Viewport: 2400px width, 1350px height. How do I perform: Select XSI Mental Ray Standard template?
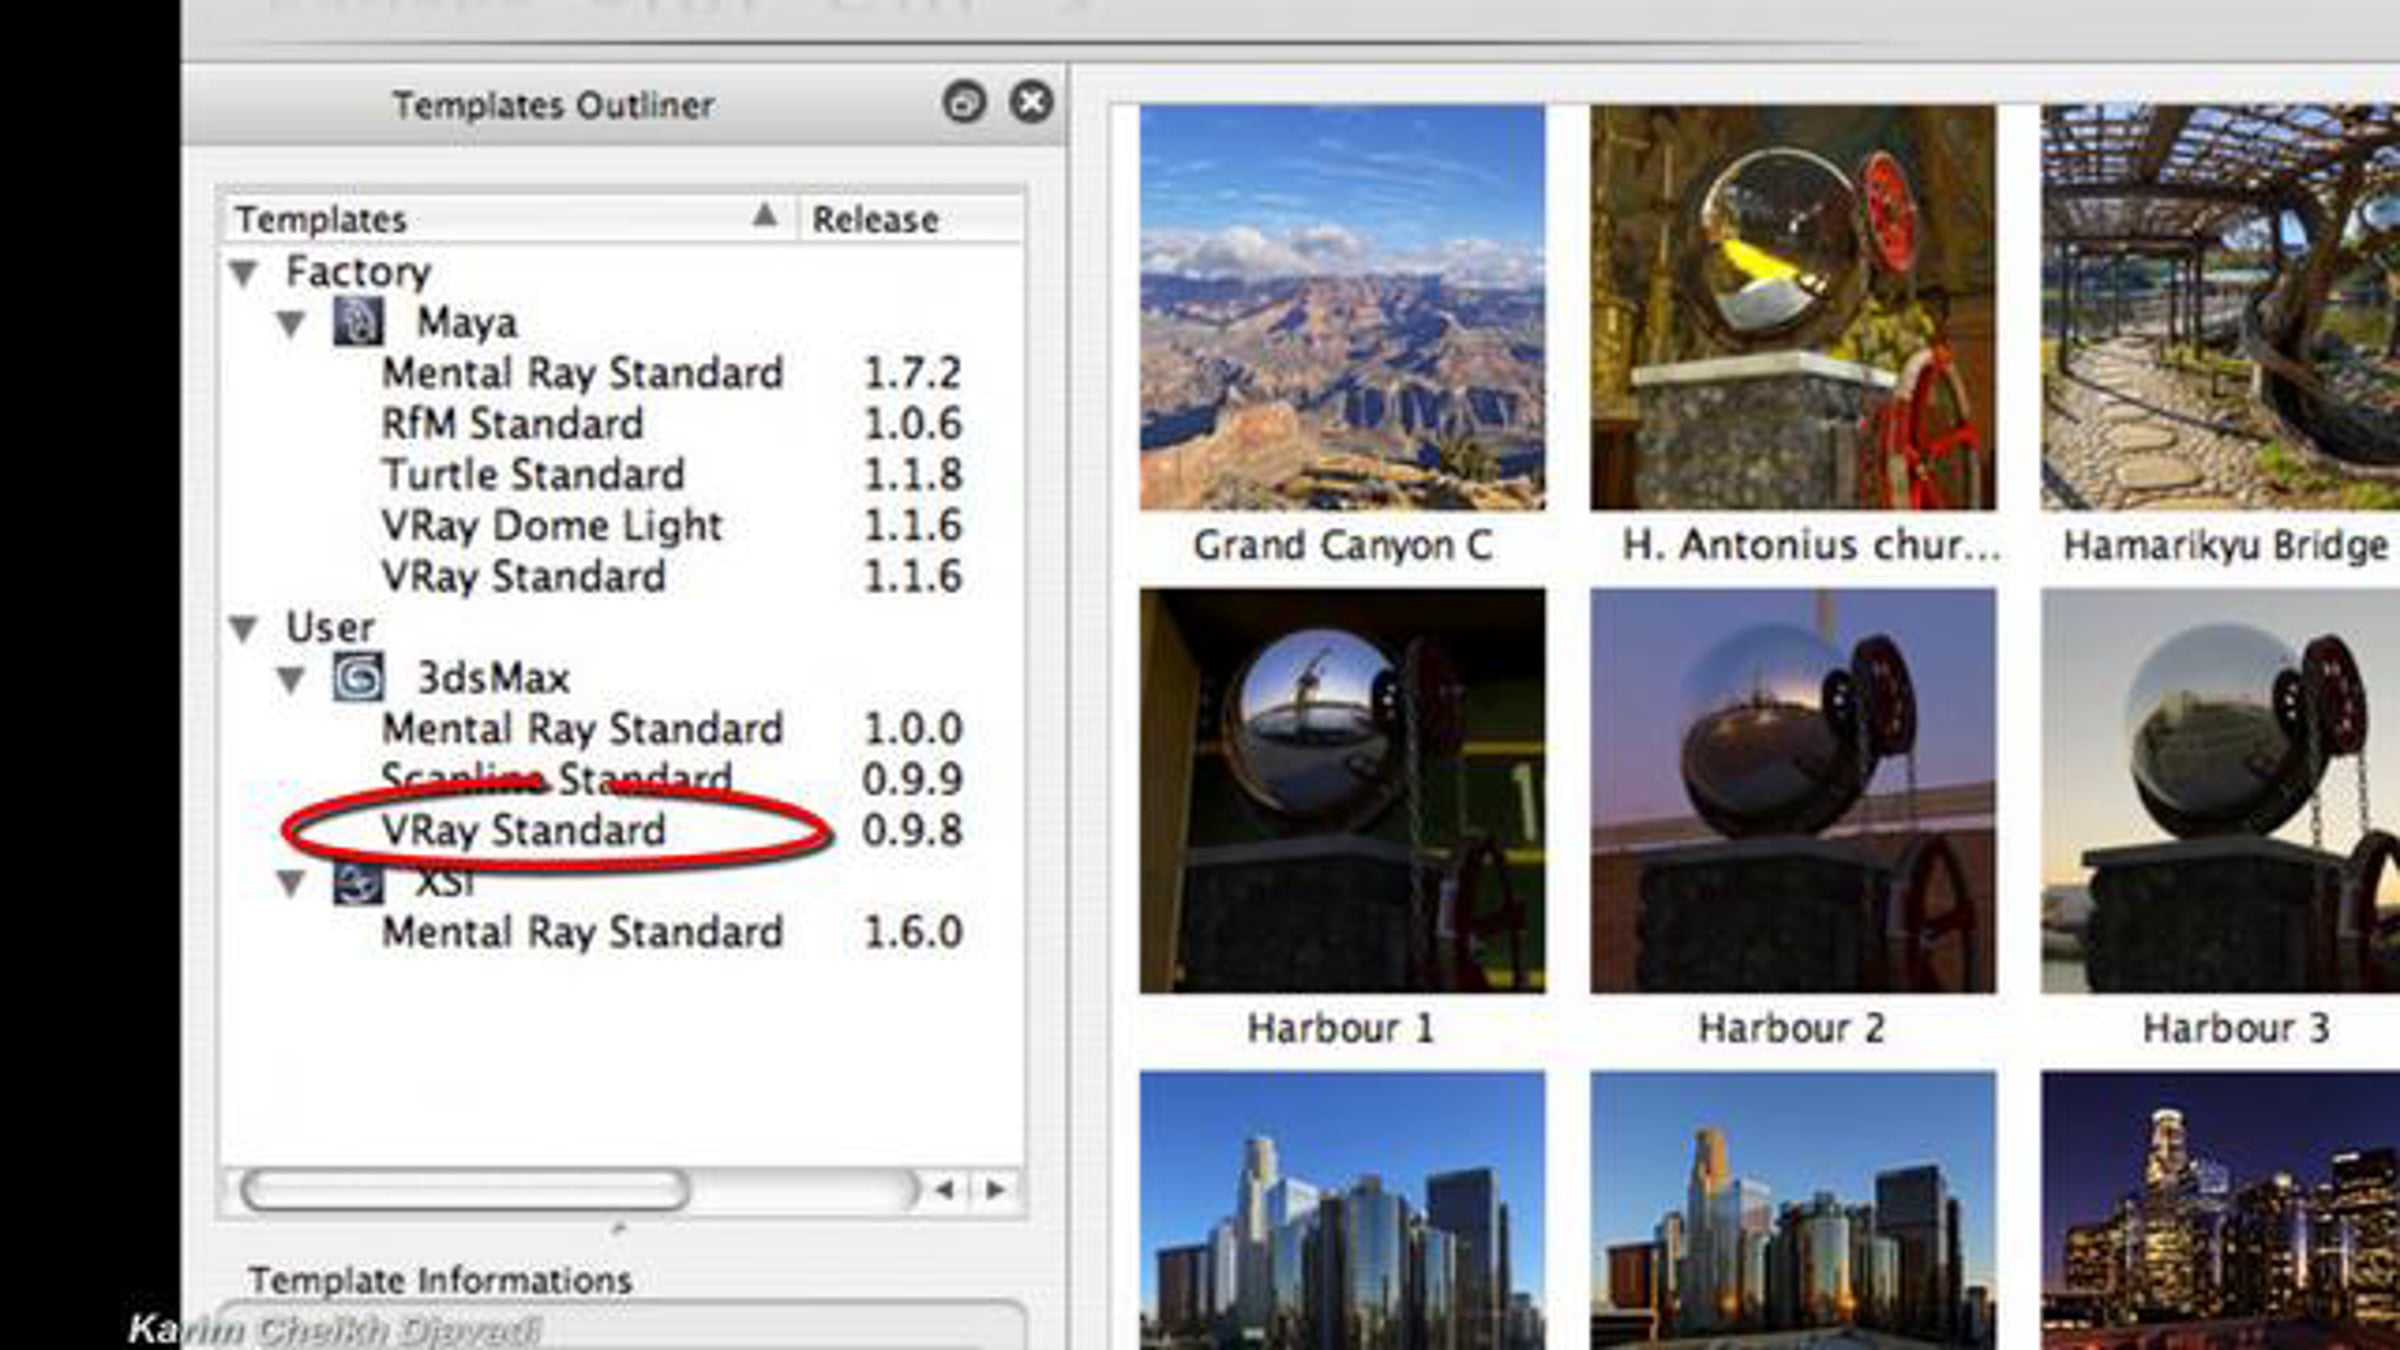coord(582,932)
